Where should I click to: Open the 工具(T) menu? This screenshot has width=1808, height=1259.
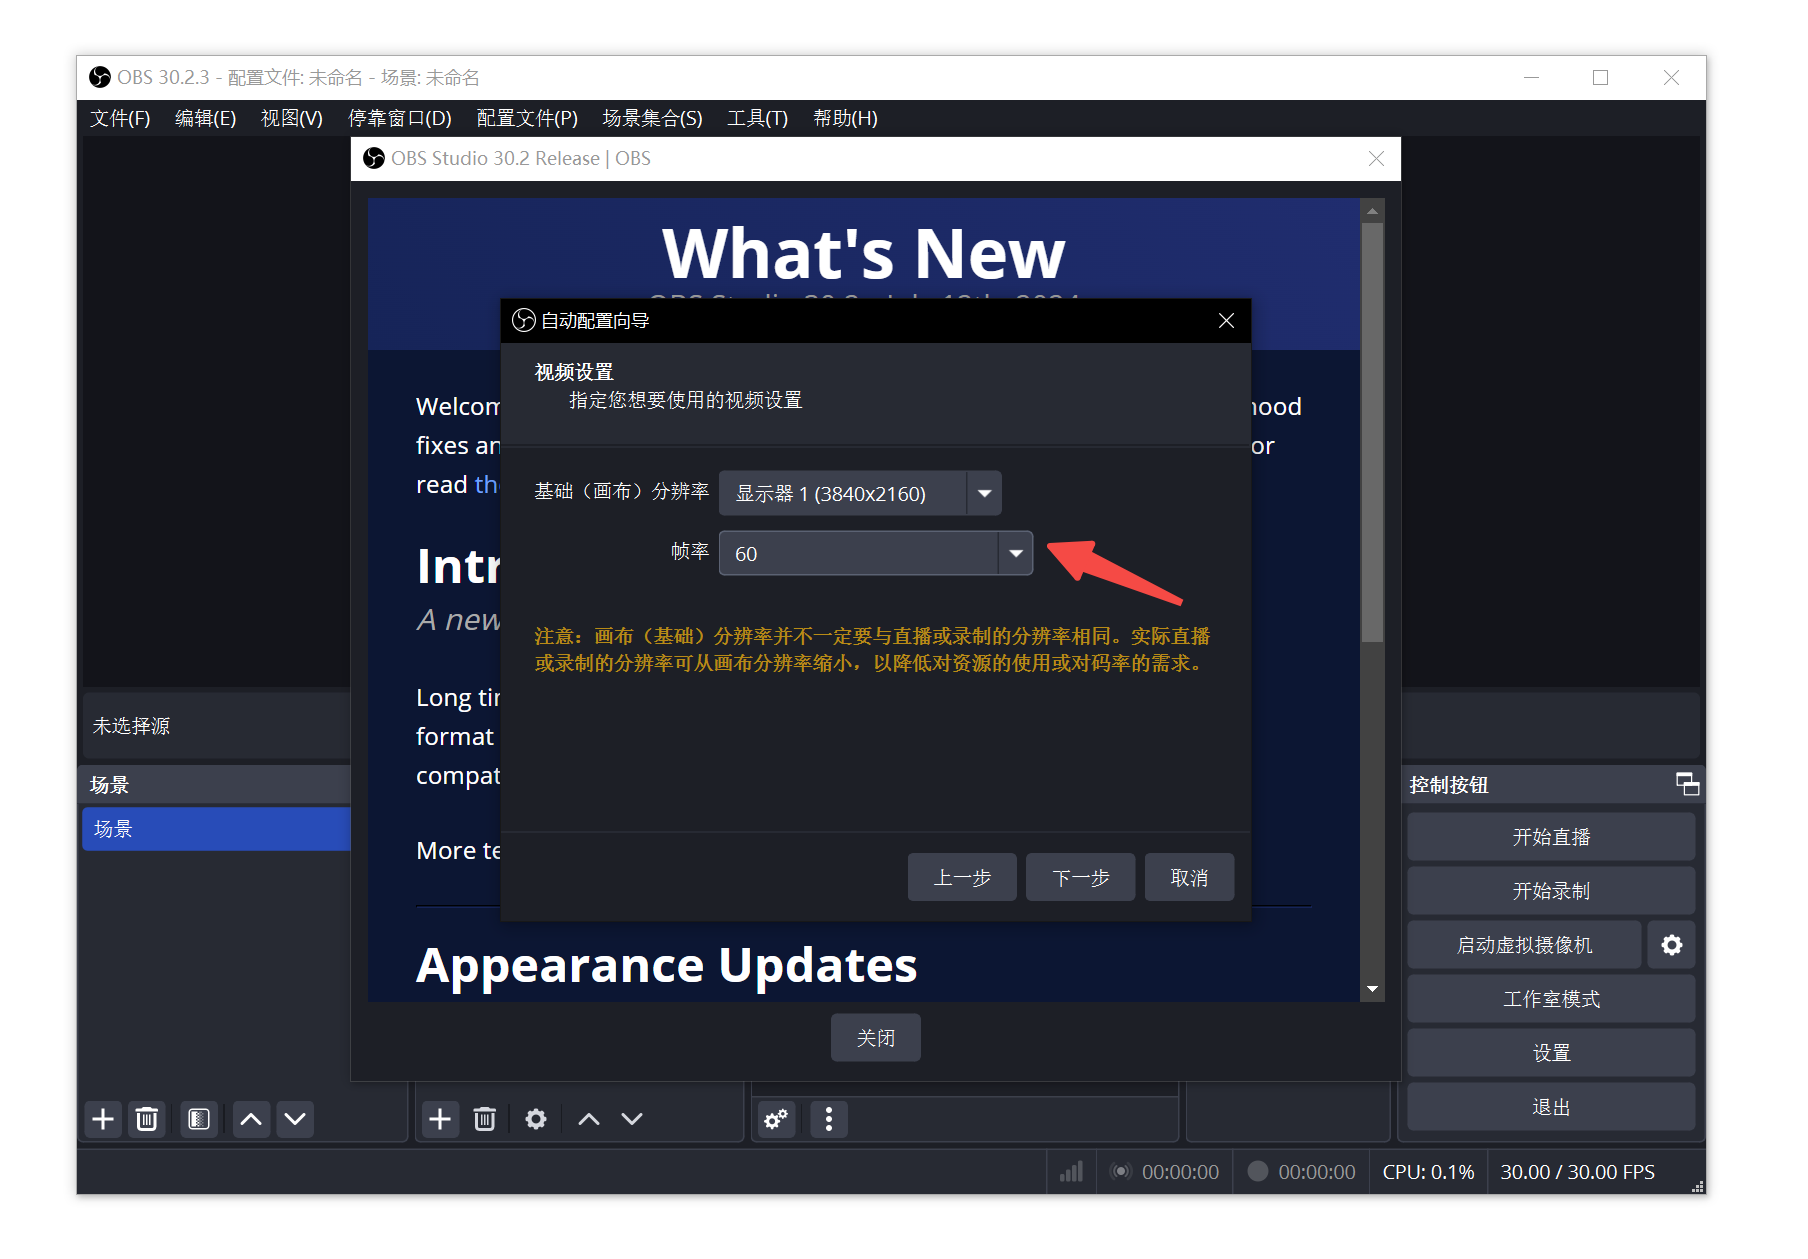coord(757,118)
